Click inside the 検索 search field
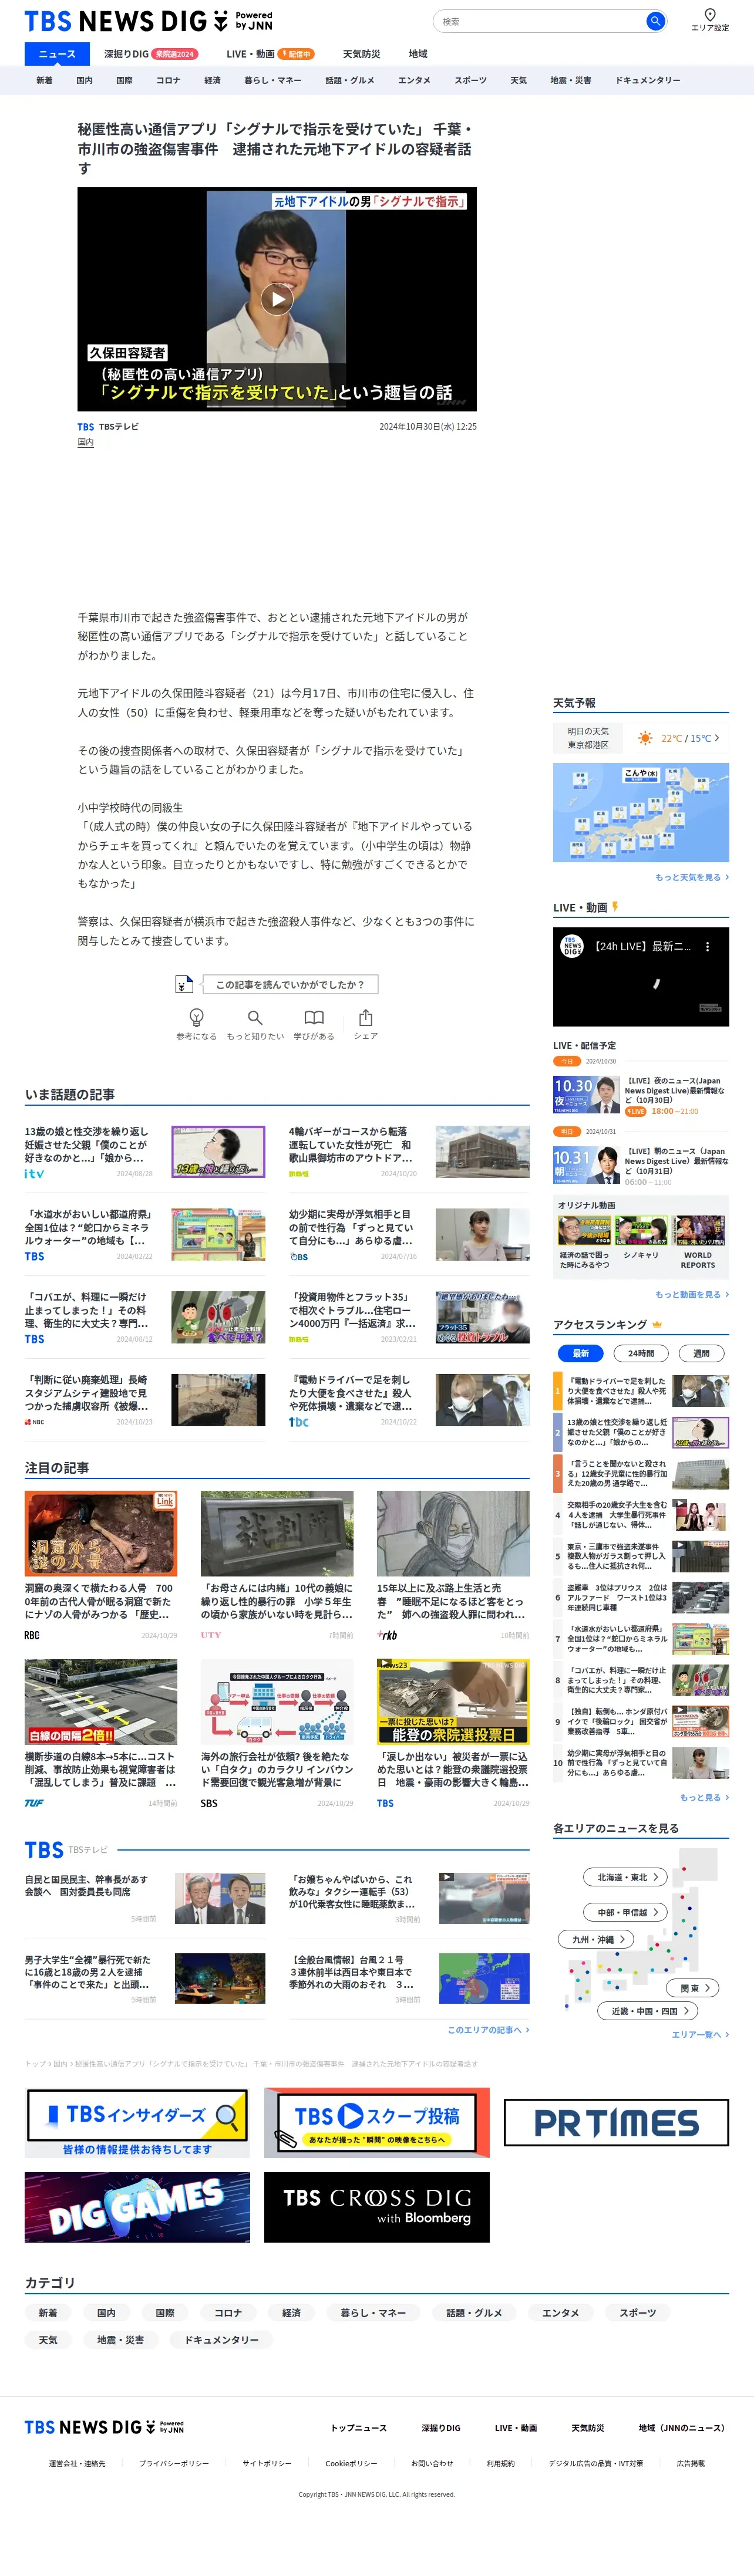 [x=541, y=21]
